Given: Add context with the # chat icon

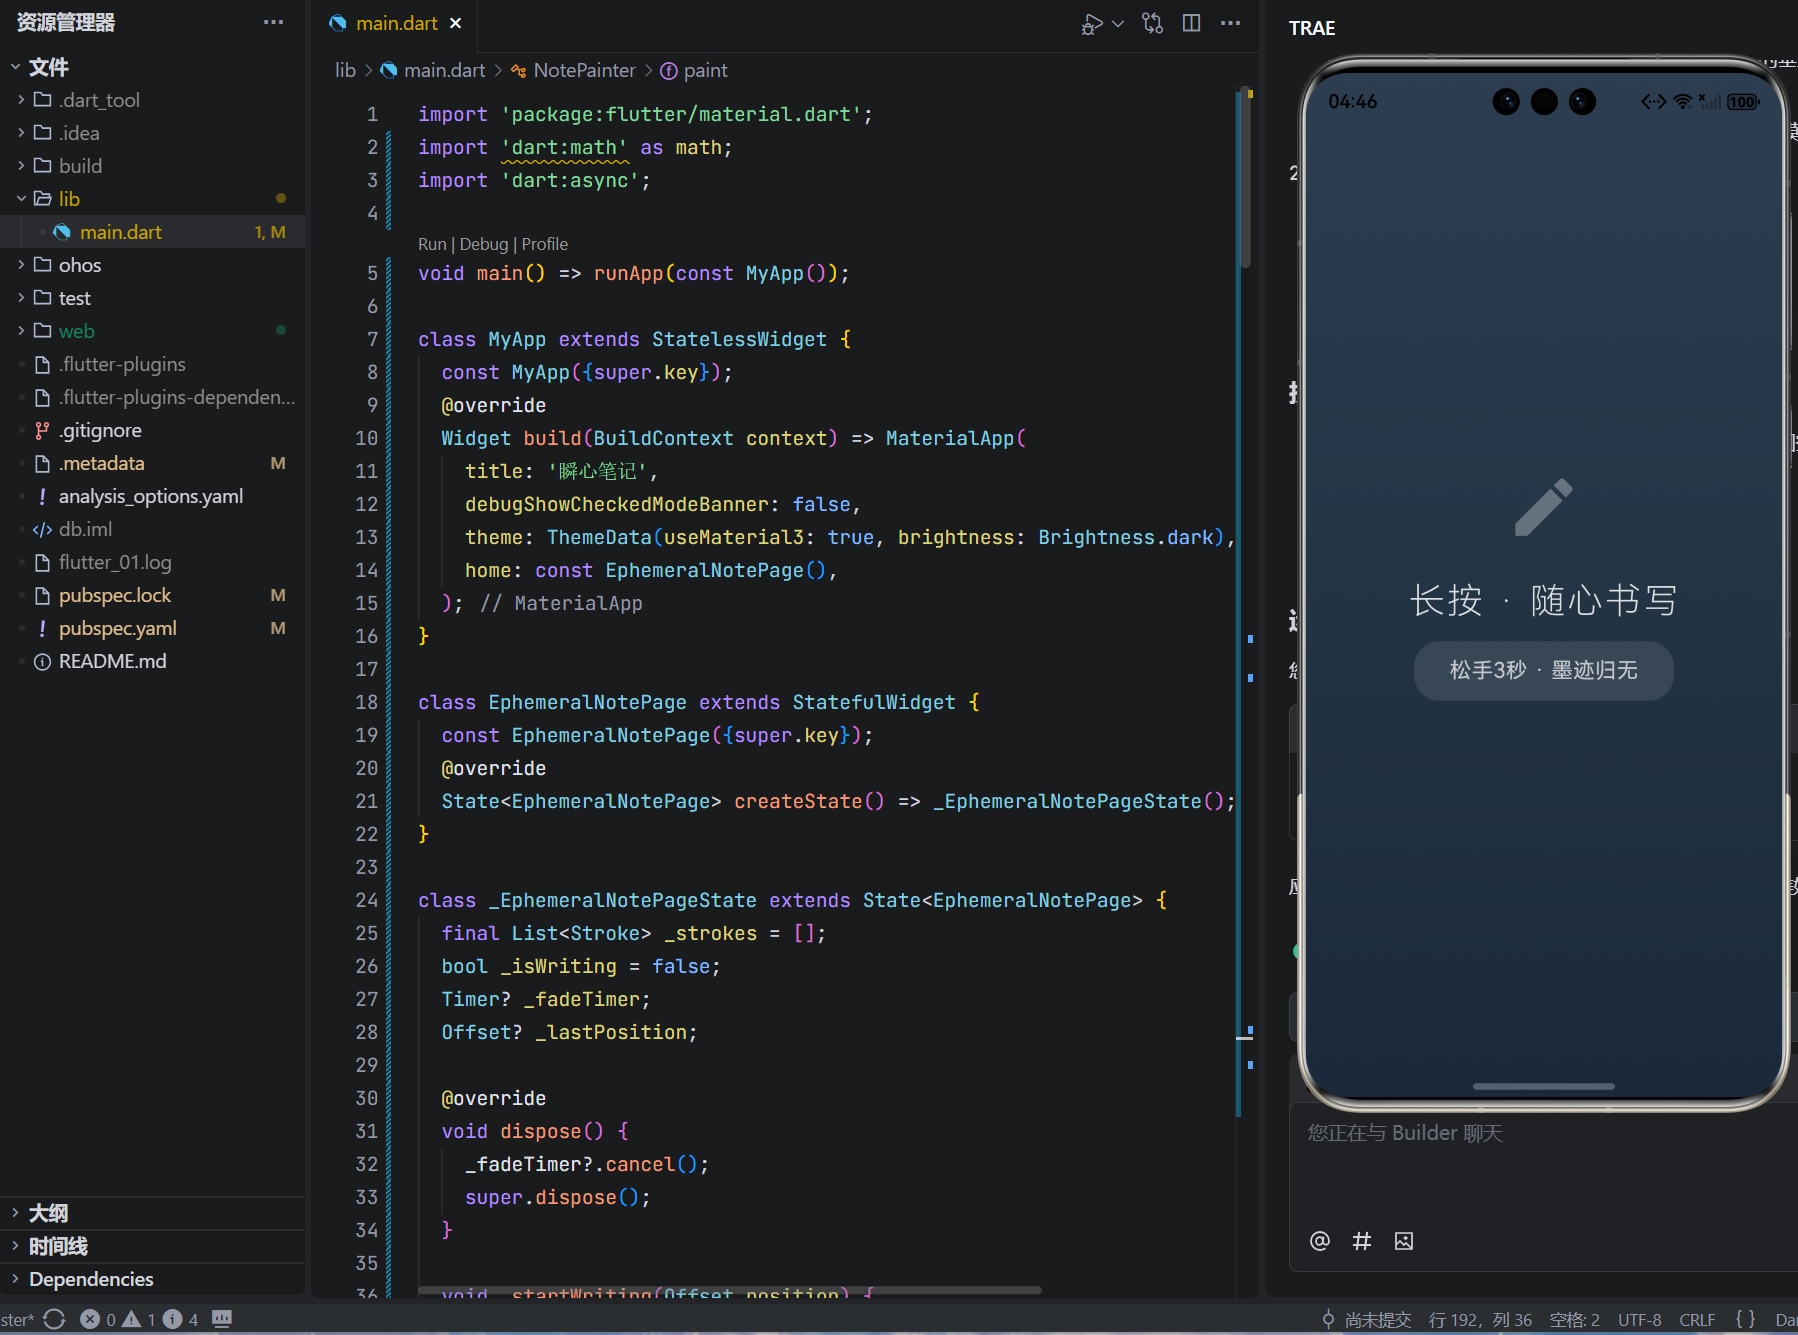Looking at the screenshot, I should (x=1362, y=1241).
